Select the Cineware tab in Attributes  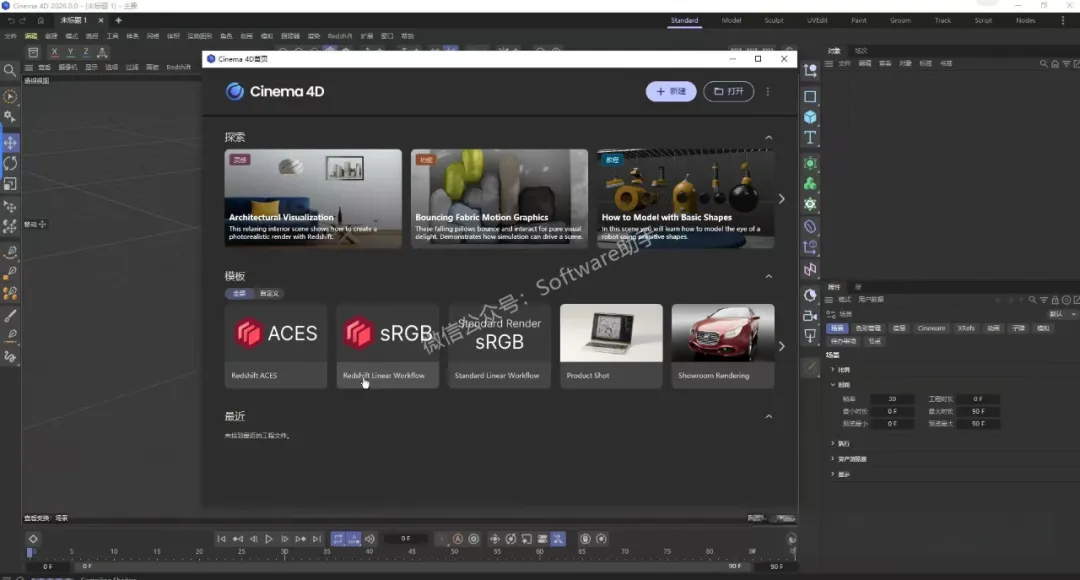[x=931, y=329]
